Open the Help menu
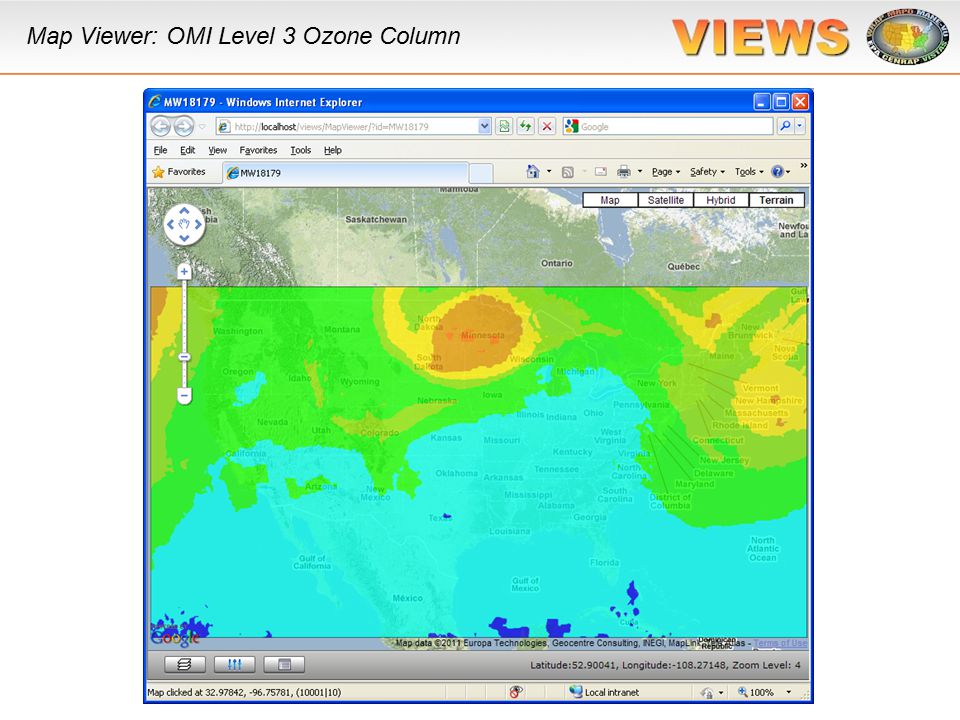The width and height of the screenshot is (960, 720). click(x=332, y=150)
